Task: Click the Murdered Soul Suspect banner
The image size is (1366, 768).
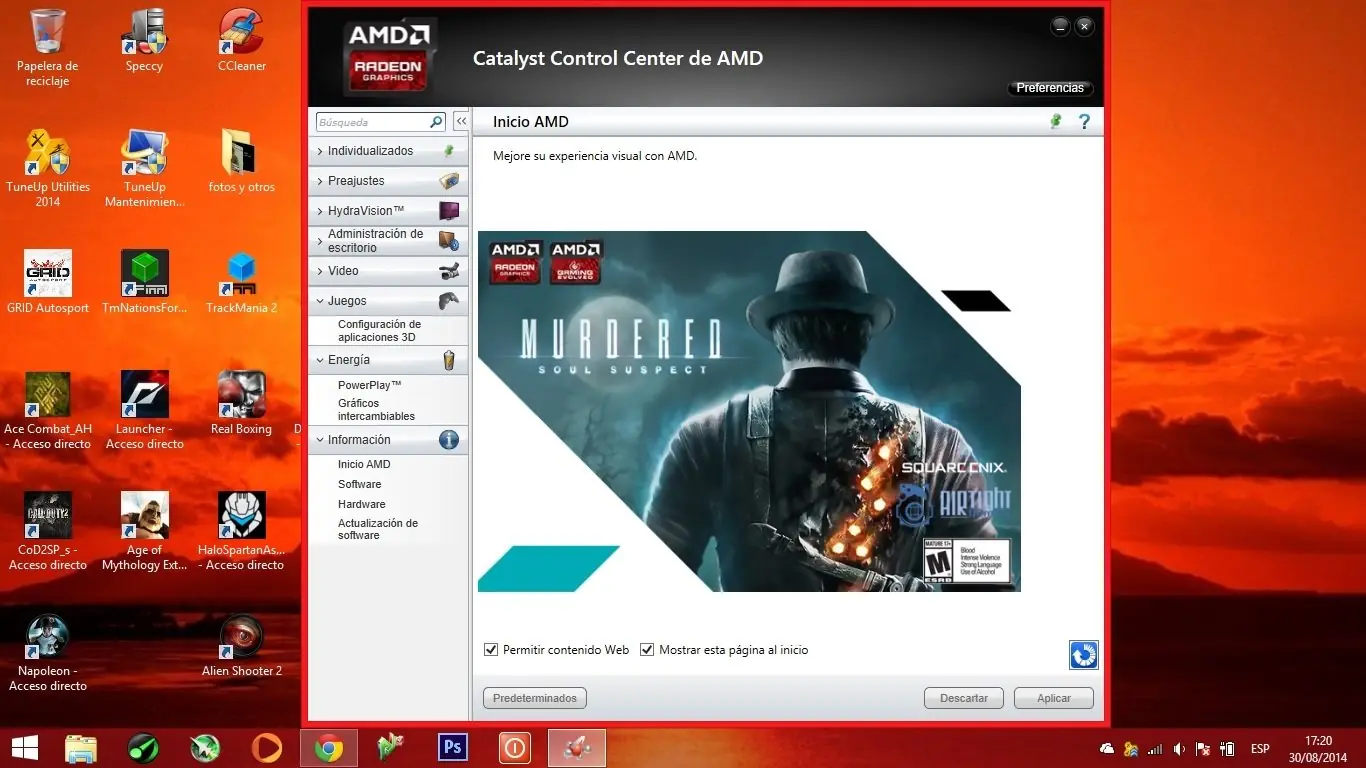Action: click(x=749, y=411)
